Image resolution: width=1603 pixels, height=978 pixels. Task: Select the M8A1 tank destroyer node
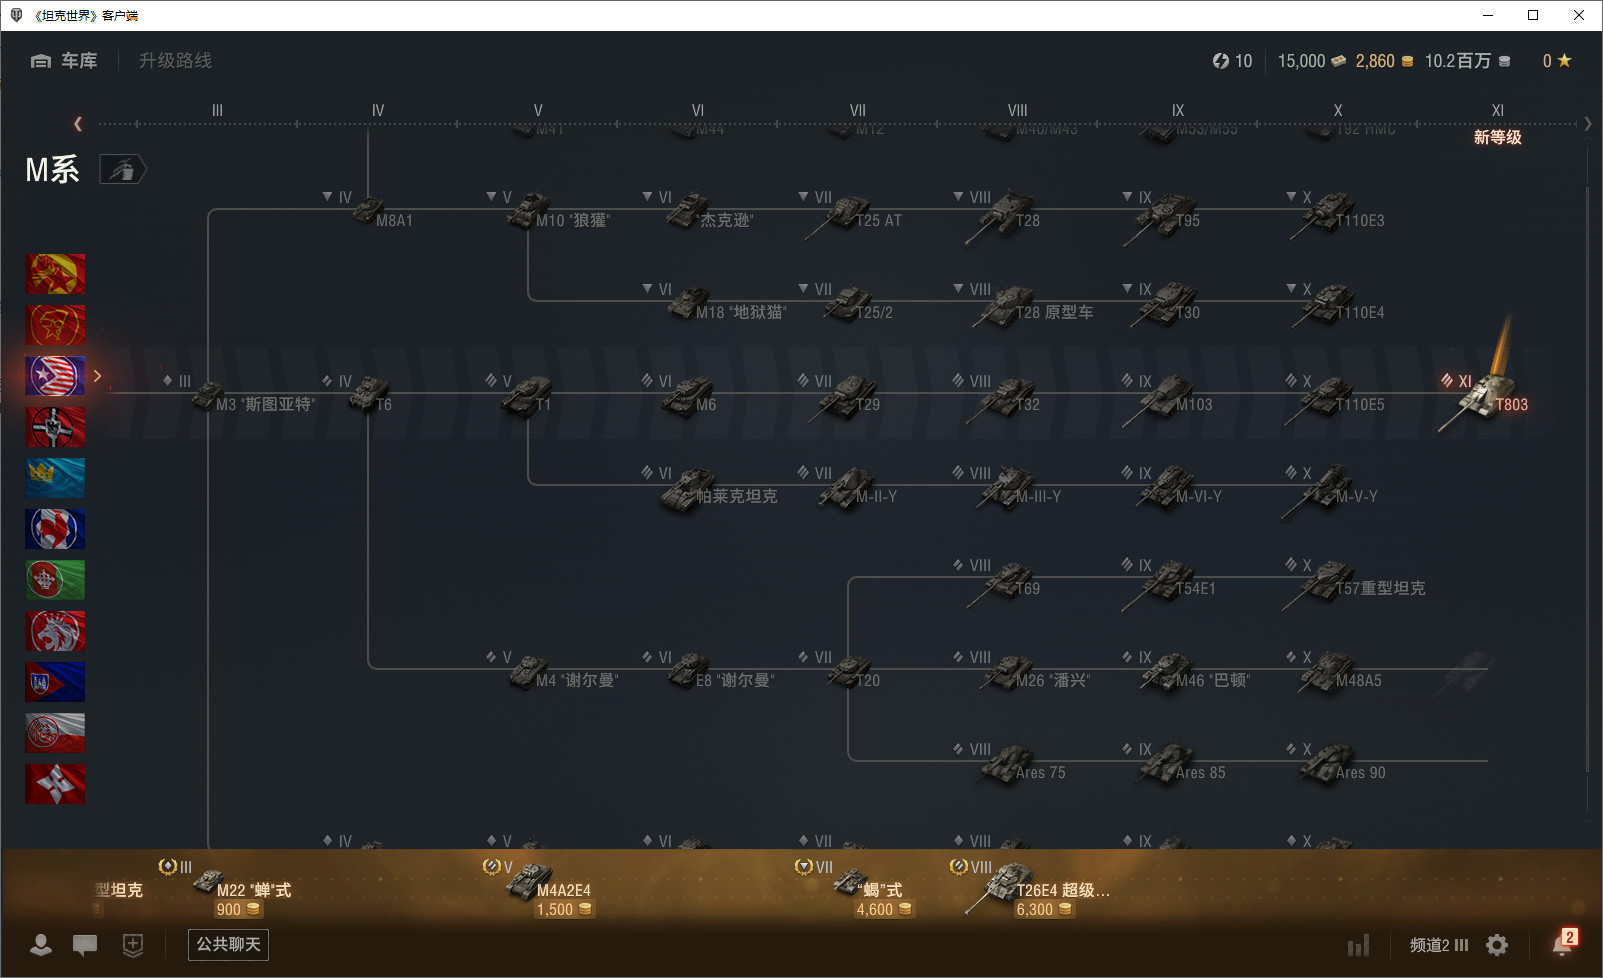[x=382, y=212]
